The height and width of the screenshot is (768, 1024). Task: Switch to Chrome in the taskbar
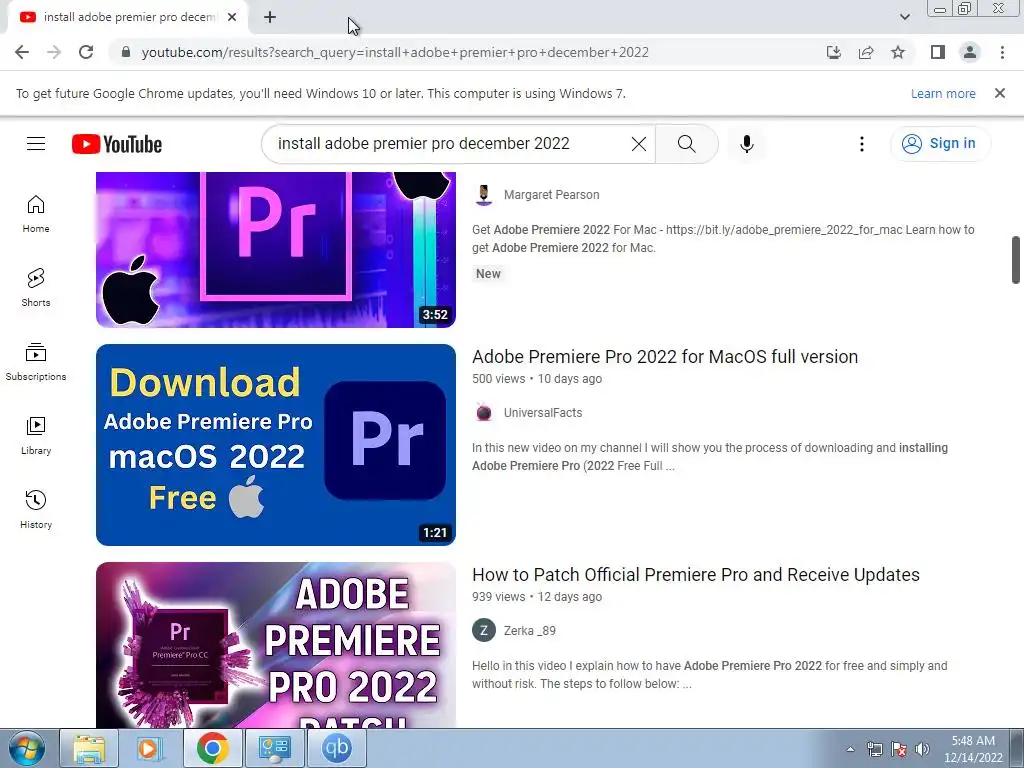[x=212, y=748]
